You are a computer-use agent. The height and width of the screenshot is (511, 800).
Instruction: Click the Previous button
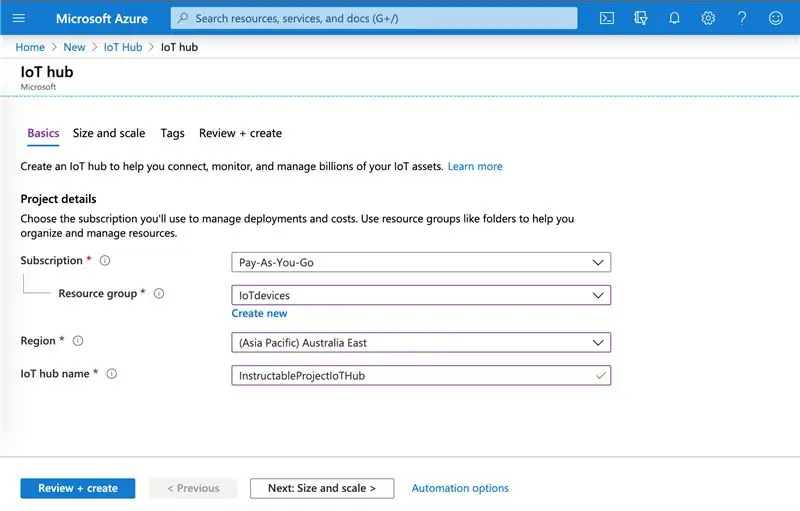click(193, 488)
